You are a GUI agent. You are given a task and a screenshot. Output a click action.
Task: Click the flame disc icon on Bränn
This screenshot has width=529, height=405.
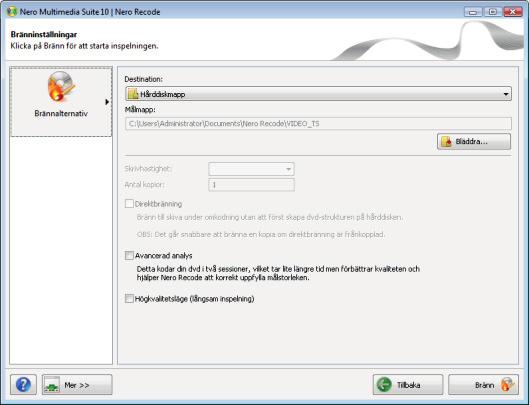(507, 385)
